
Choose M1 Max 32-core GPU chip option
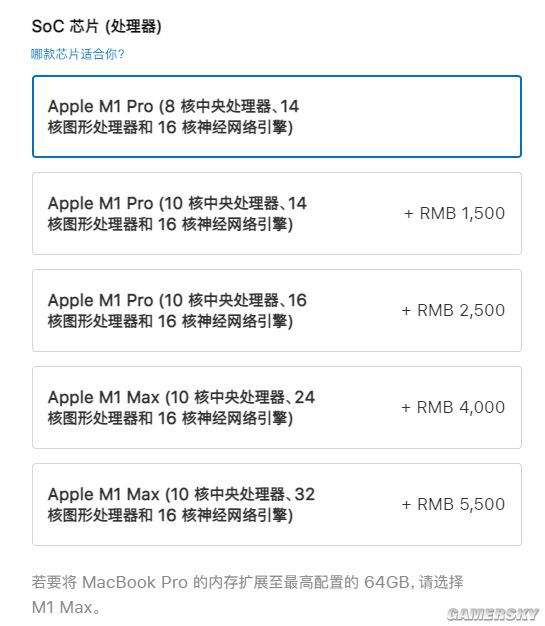[x=277, y=505]
